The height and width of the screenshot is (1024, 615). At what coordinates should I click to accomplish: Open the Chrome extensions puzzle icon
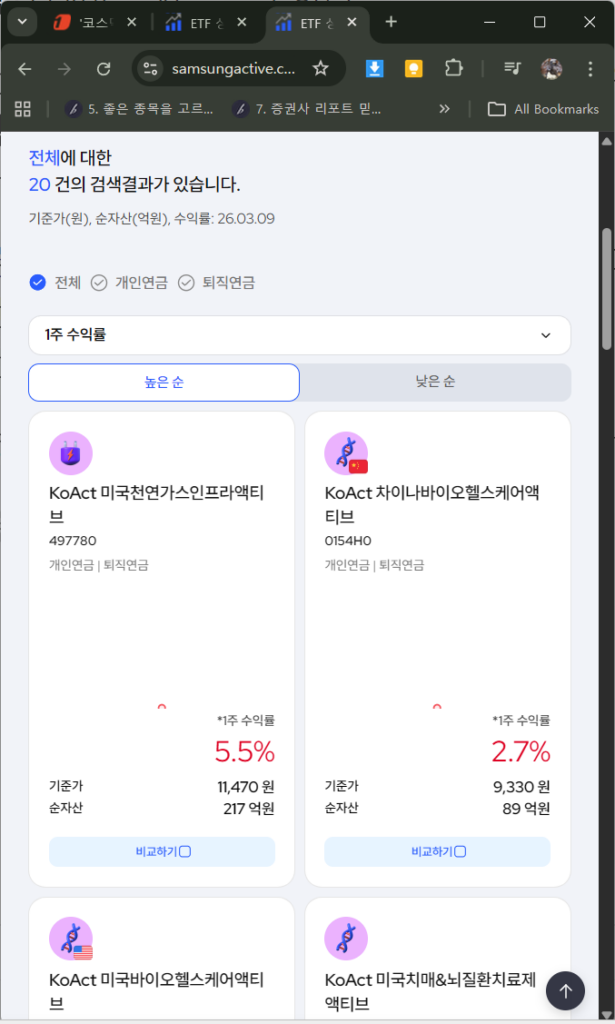[453, 68]
